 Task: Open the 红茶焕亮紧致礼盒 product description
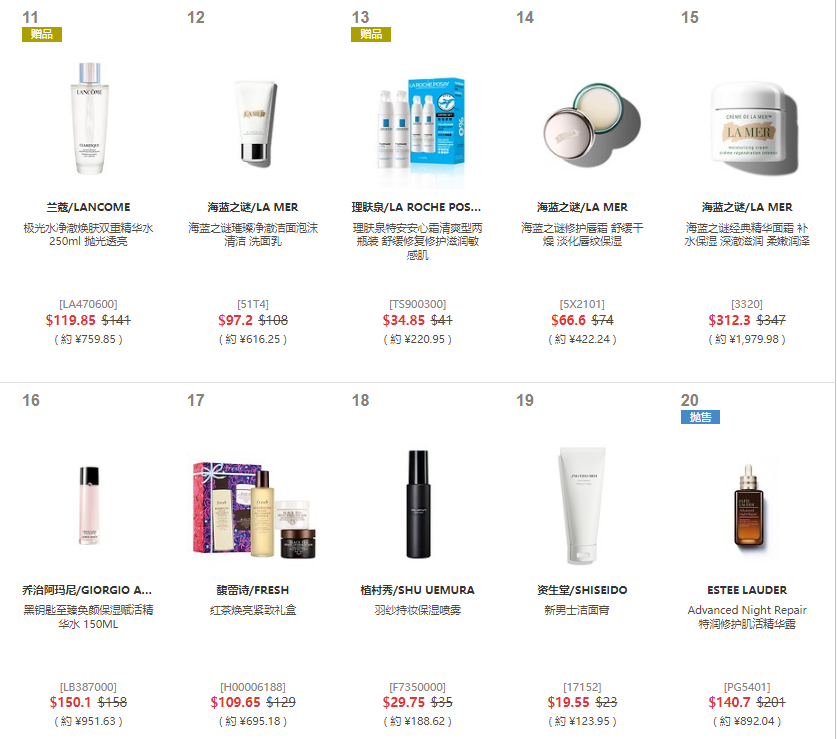coord(253,610)
